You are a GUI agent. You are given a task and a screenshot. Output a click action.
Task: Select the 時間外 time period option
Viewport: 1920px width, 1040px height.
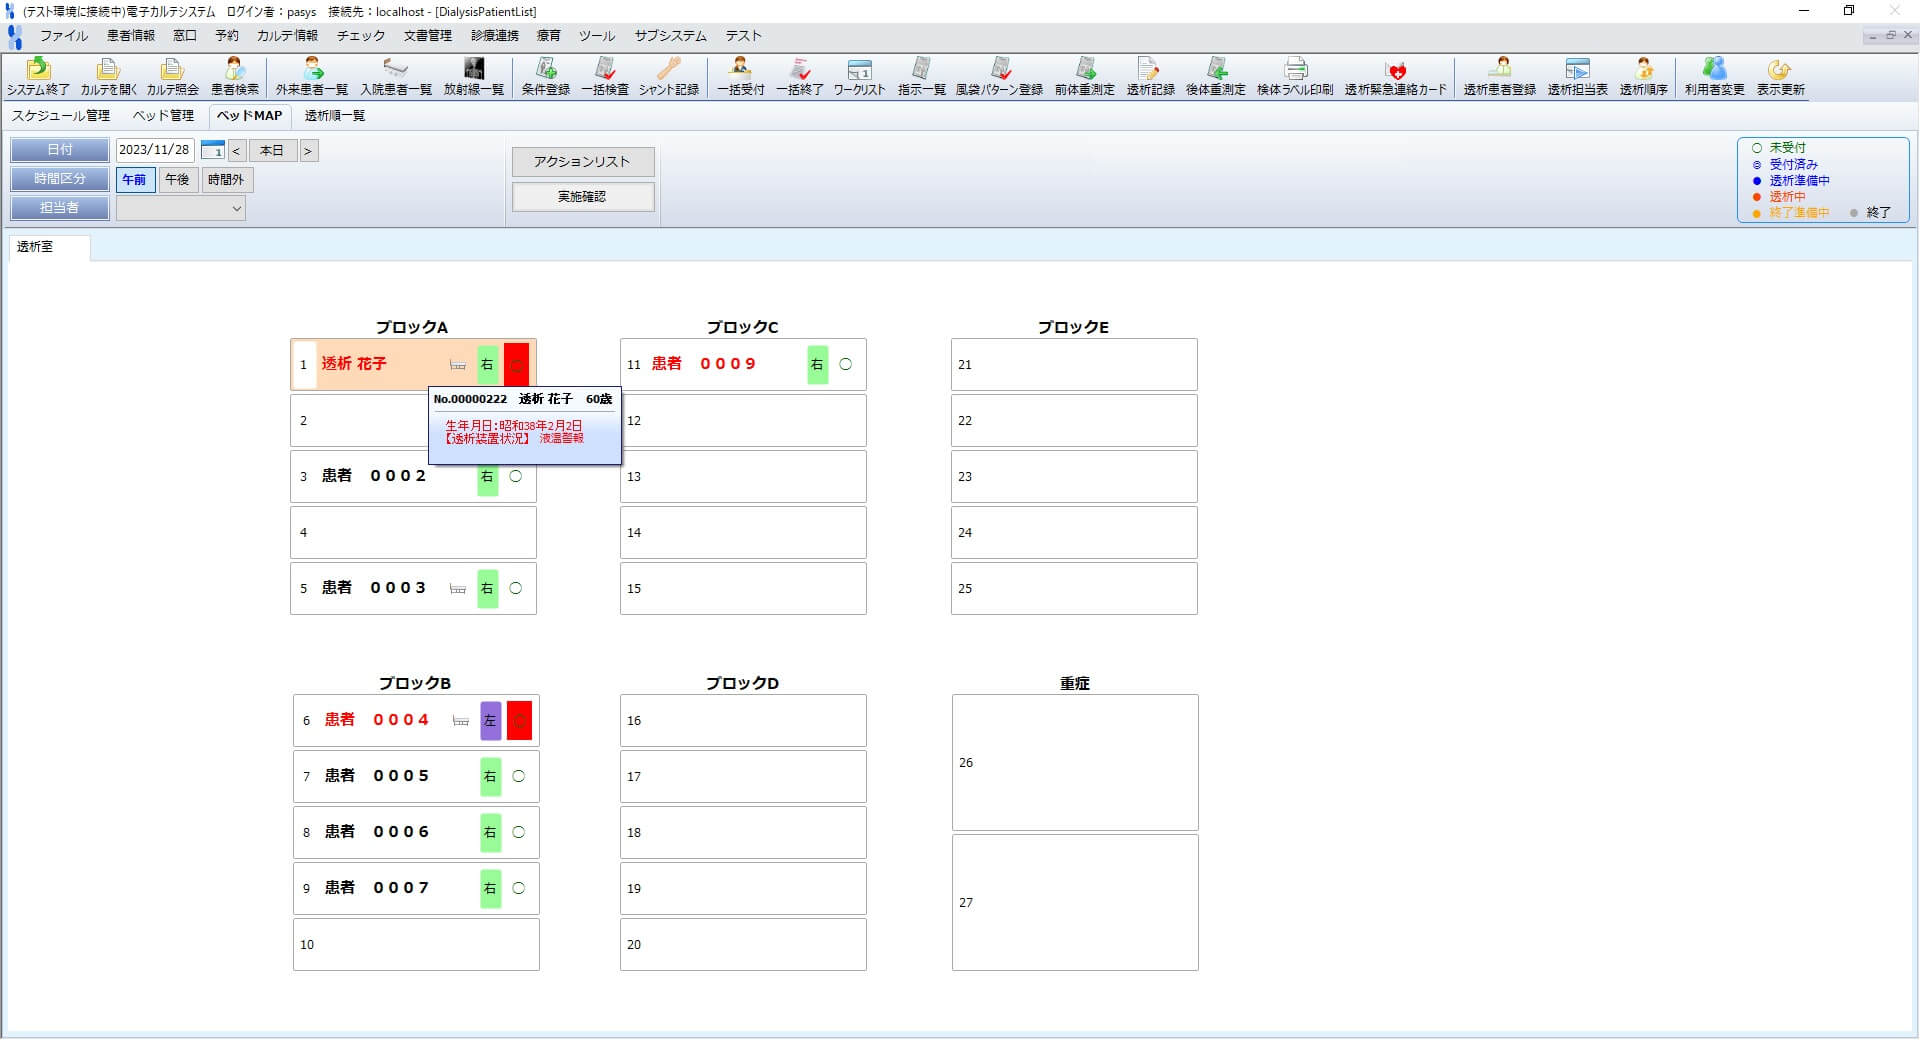coord(226,180)
